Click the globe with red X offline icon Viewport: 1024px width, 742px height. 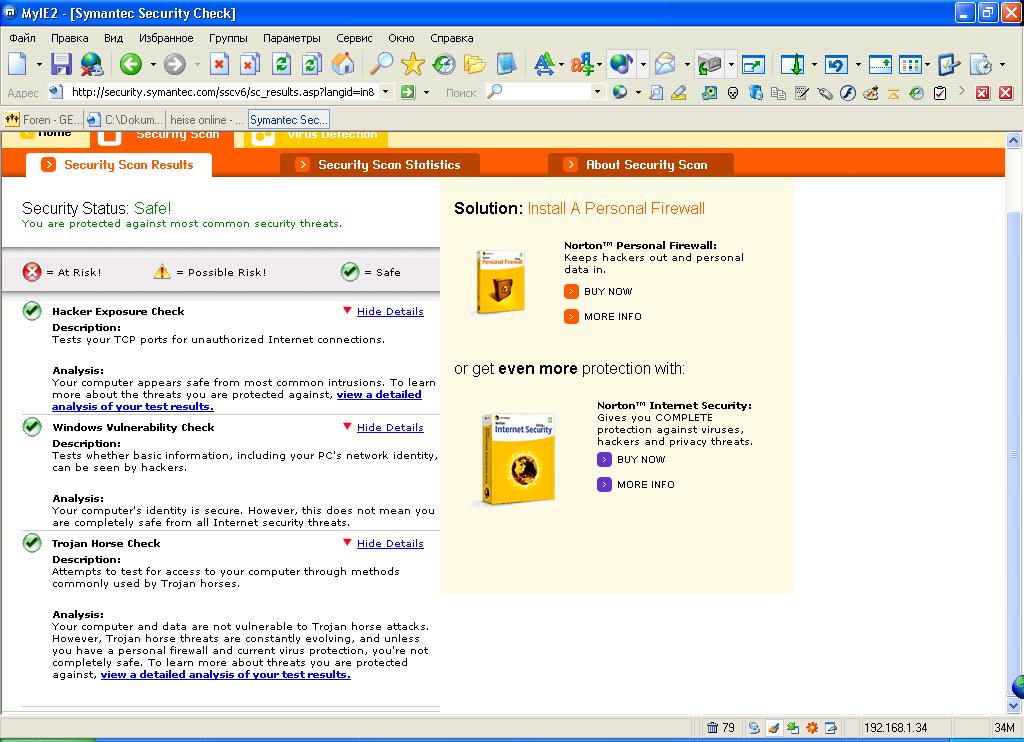click(92, 64)
